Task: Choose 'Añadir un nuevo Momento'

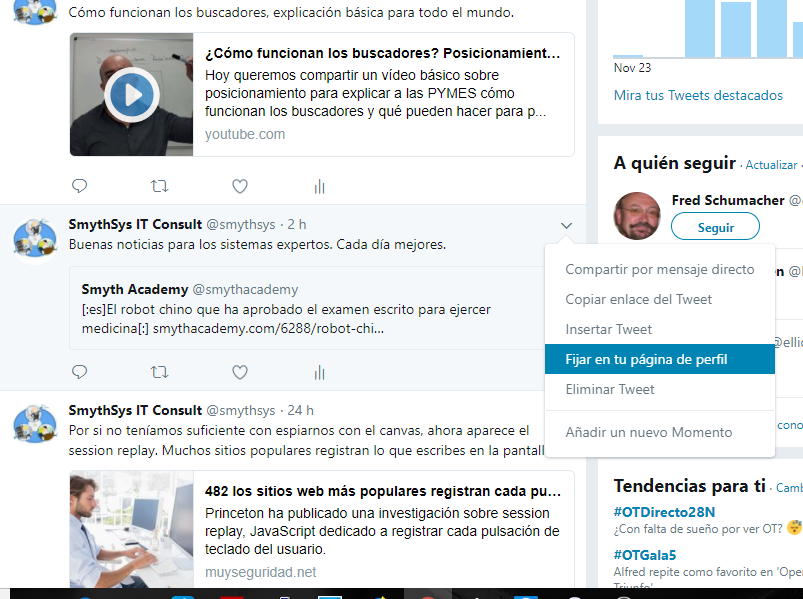Action: pos(648,432)
